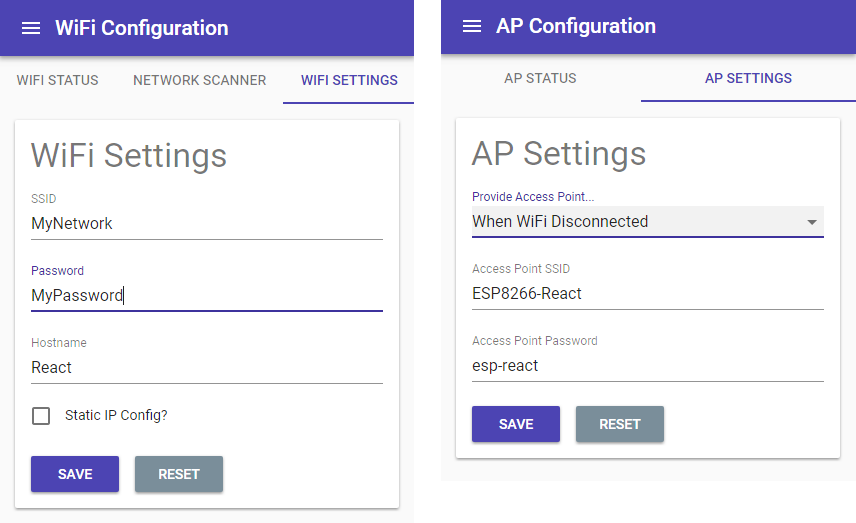Click the Password field with MyPassword
This screenshot has width=856, height=523.
[207, 295]
